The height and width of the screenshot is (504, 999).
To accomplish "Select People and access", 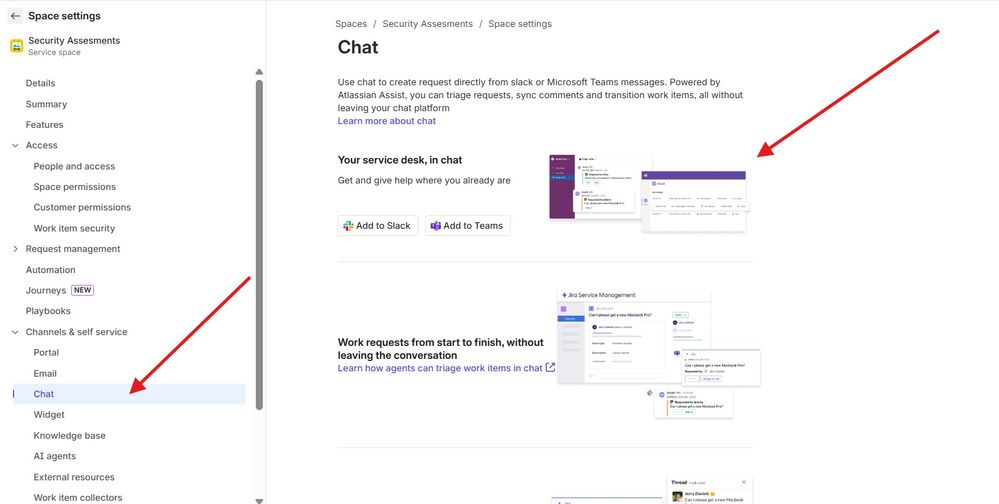I will click(74, 166).
